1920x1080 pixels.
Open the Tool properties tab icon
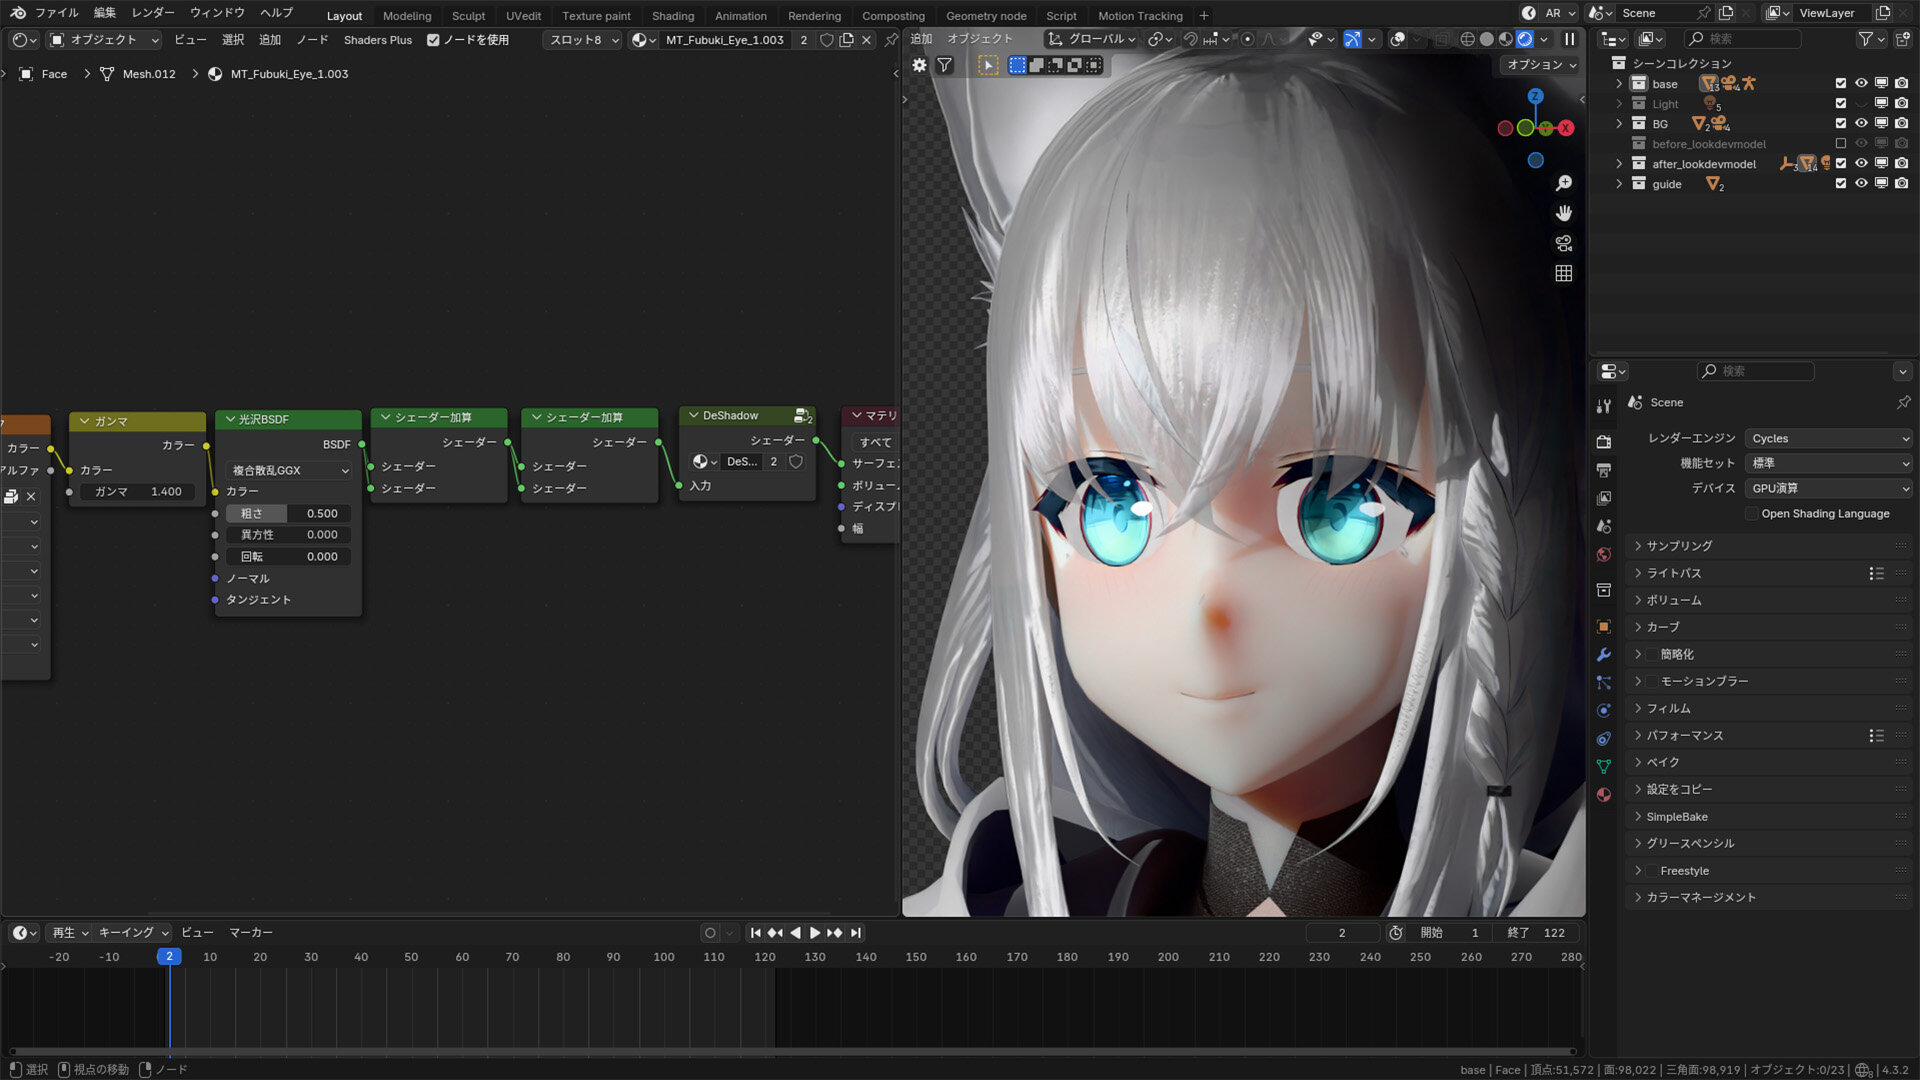[1604, 406]
